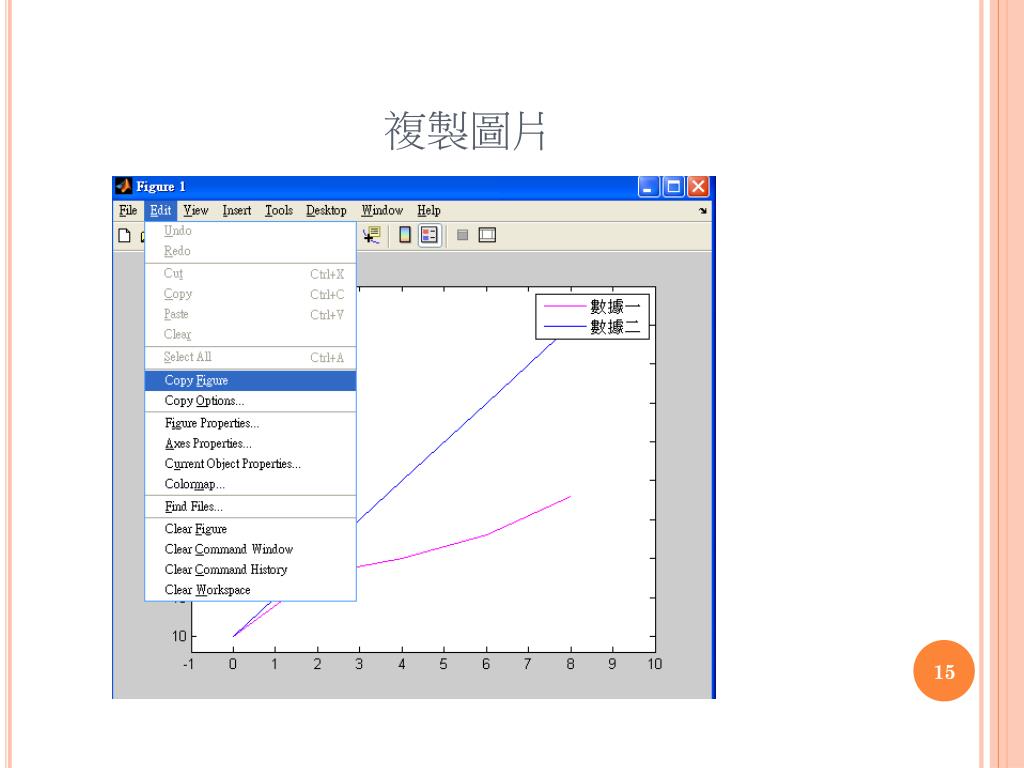The width and height of the screenshot is (1024, 768).
Task: Click the Figure 1 title bar text
Action: point(161,187)
